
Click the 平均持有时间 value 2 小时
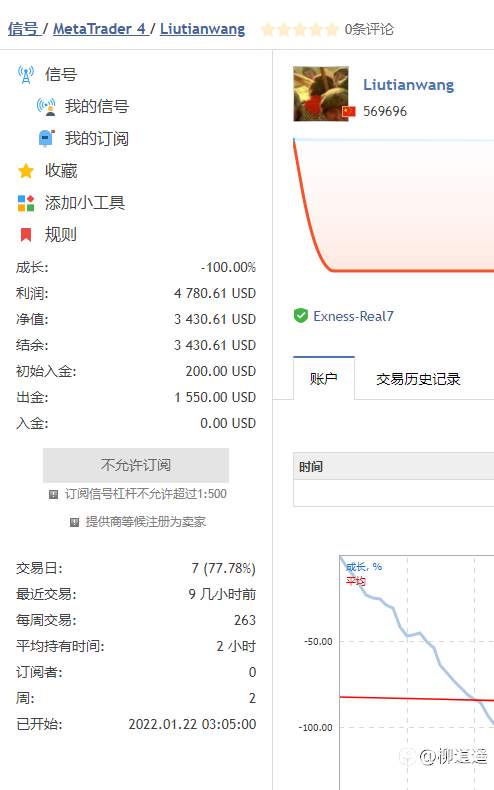click(x=236, y=646)
